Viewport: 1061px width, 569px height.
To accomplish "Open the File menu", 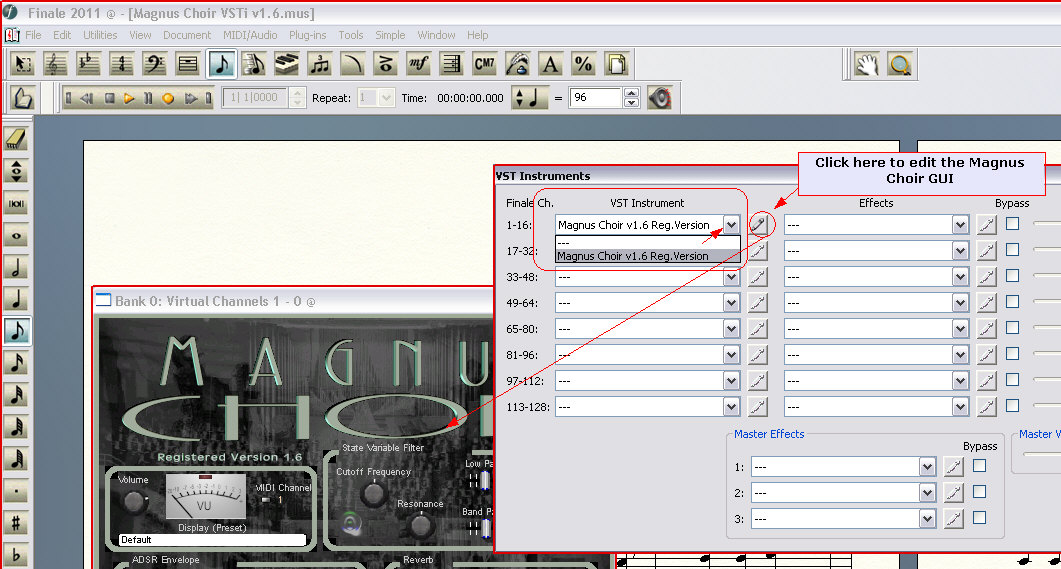I will pos(33,35).
